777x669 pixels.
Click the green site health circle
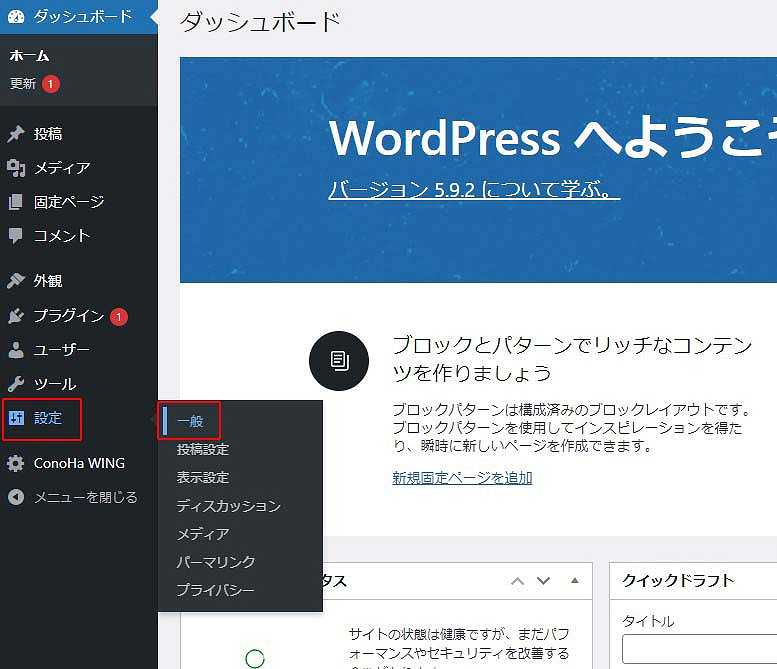[255, 659]
